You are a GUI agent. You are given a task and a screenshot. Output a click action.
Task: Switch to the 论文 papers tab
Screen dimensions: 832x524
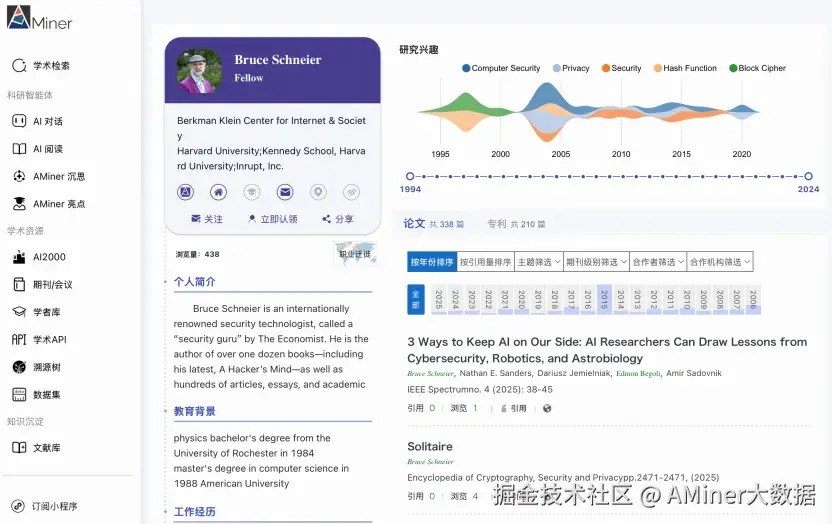[x=434, y=224]
